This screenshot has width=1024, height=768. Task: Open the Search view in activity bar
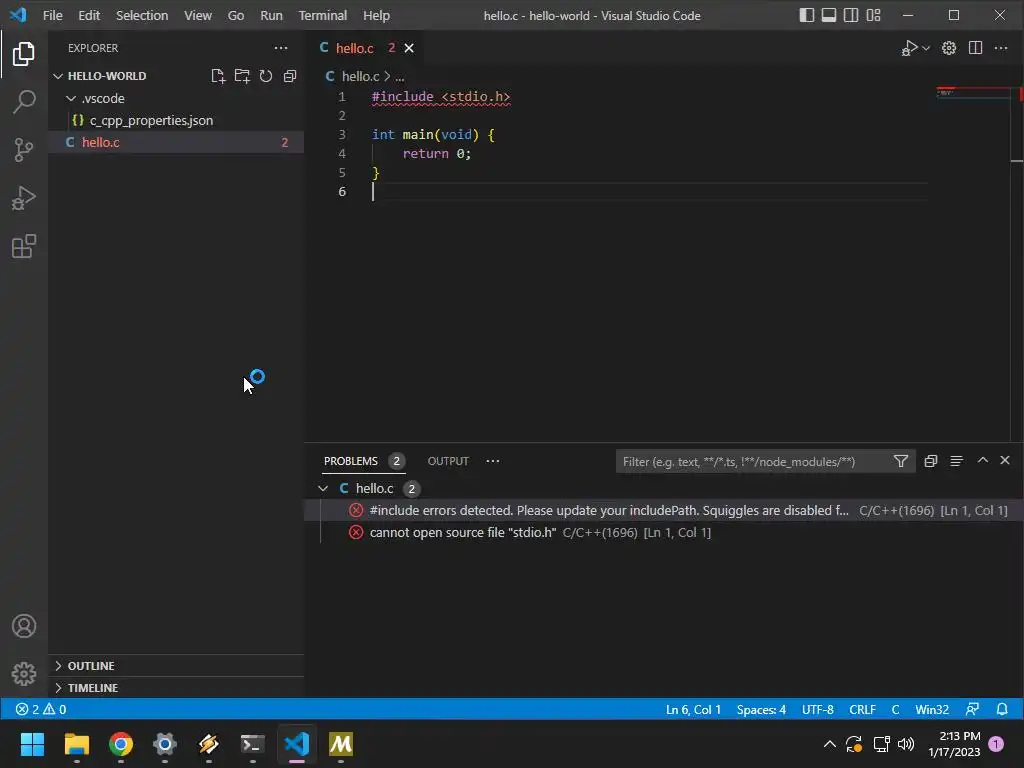pyautogui.click(x=24, y=102)
